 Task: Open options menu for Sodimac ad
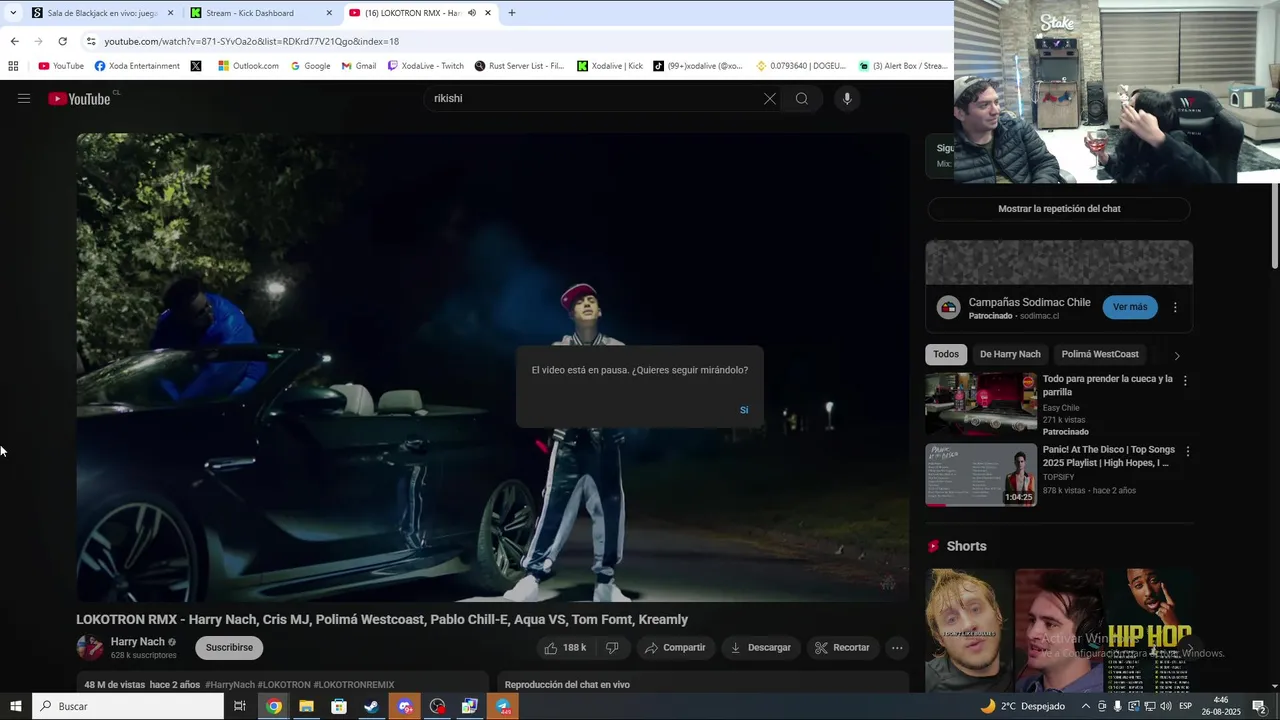(1175, 307)
